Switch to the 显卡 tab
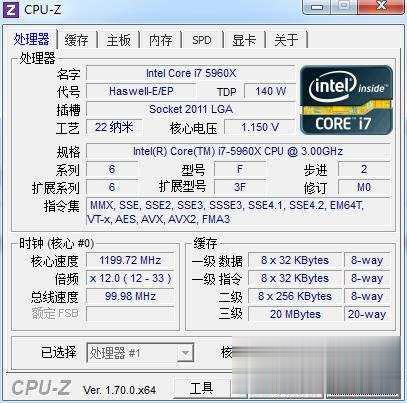 [244, 40]
